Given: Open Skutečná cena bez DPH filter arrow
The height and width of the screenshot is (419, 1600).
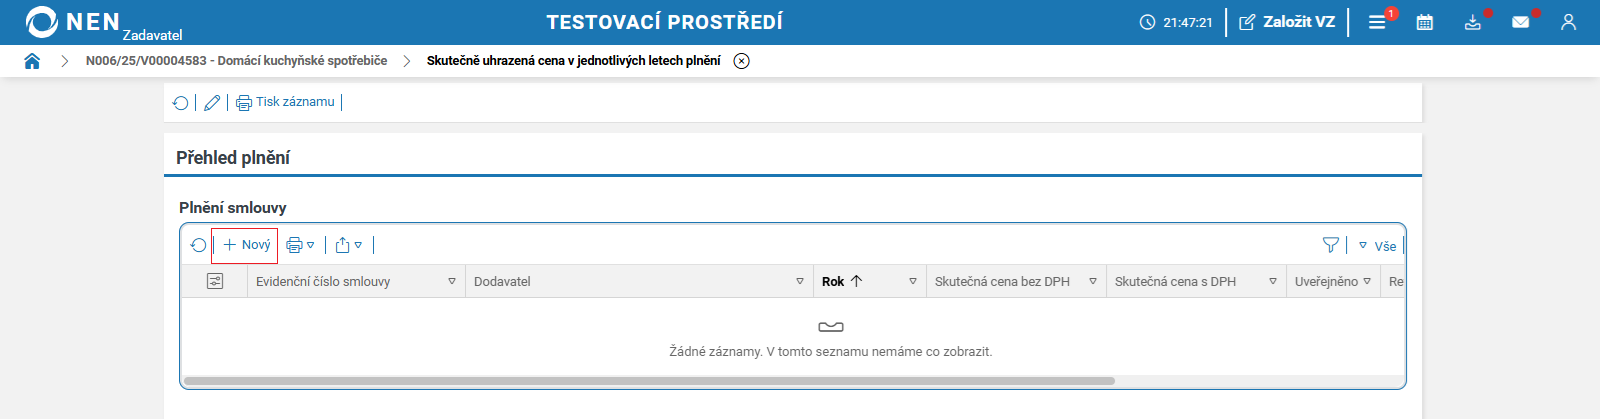Looking at the screenshot, I should tap(1093, 282).
